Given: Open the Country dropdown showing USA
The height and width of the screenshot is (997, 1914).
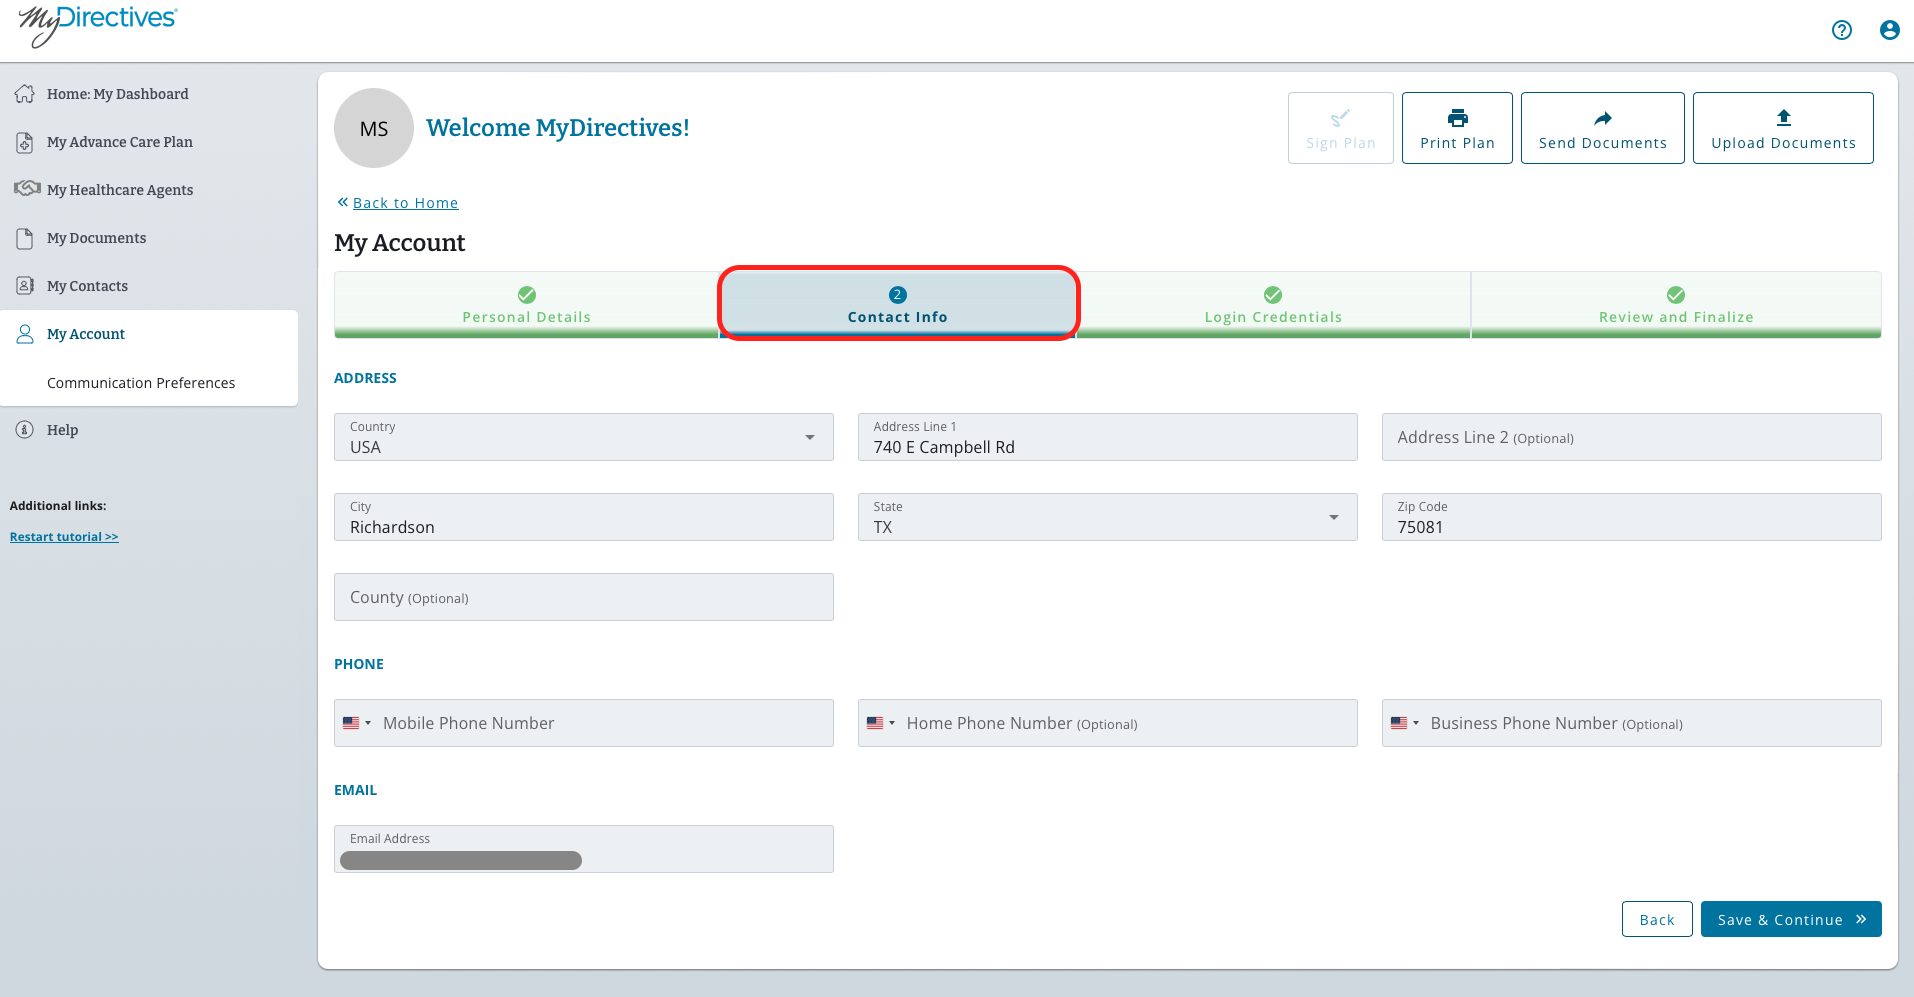Looking at the screenshot, I should 584,437.
